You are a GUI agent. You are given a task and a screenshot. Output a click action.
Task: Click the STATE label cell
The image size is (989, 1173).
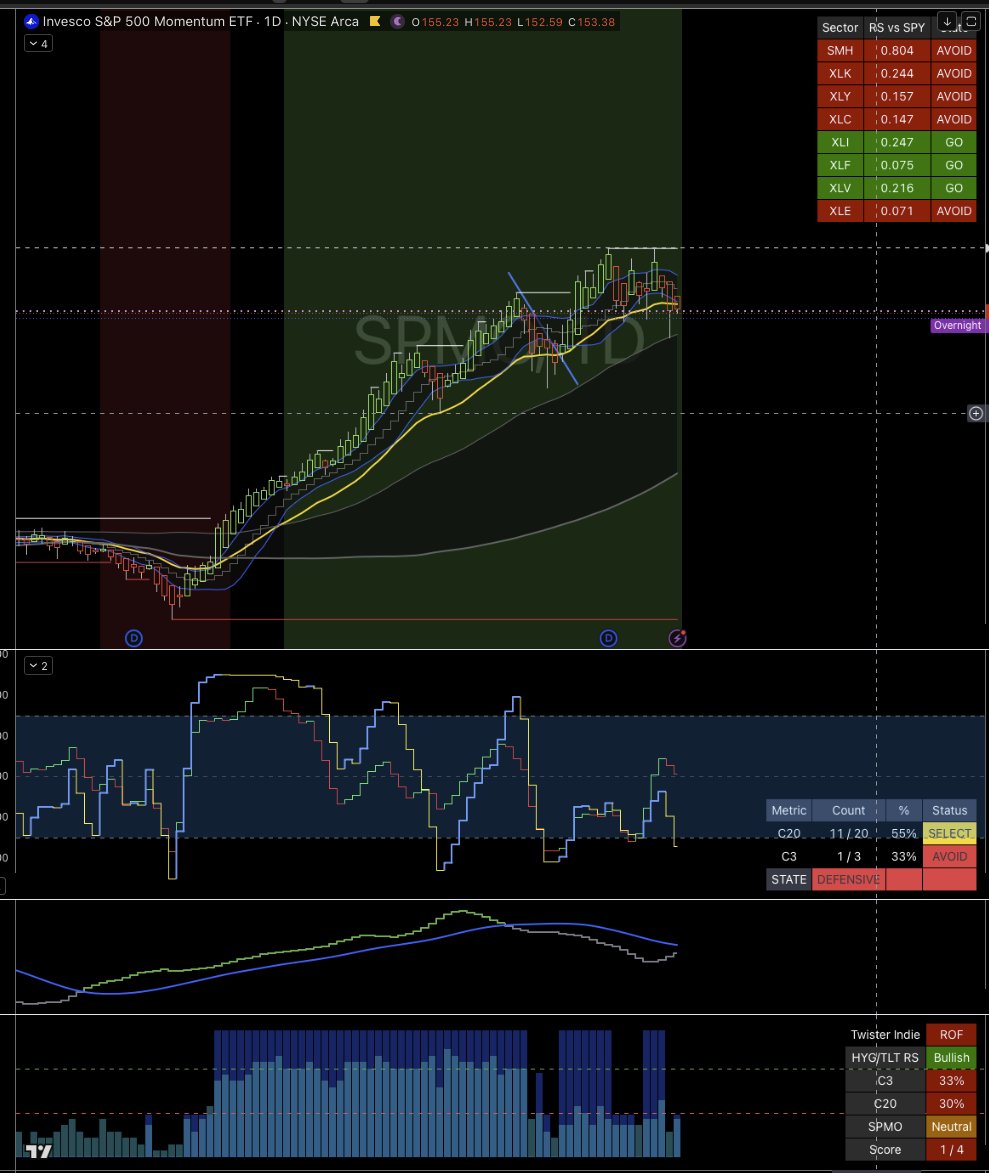[789, 880]
